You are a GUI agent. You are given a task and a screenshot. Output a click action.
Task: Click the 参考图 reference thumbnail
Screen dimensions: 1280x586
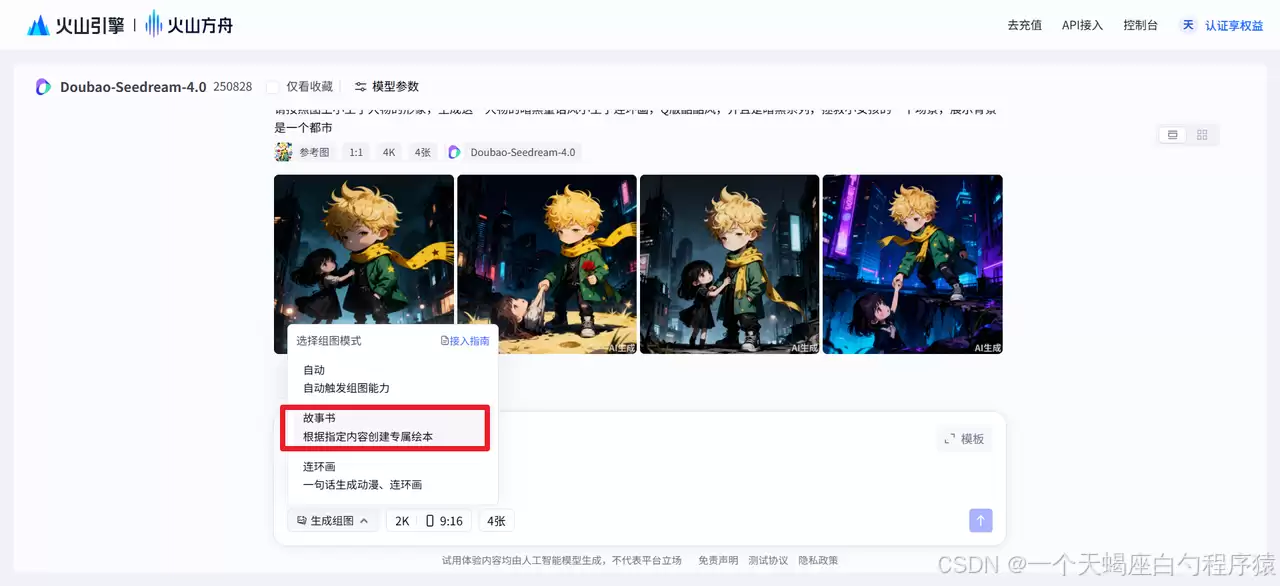point(283,152)
